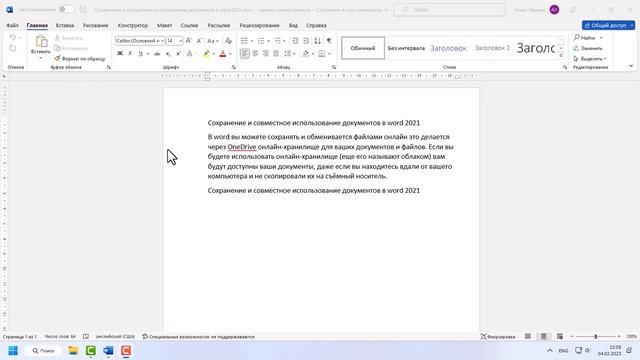Click the title bar search box
The height and width of the screenshot is (360, 640).
[x=450, y=9]
